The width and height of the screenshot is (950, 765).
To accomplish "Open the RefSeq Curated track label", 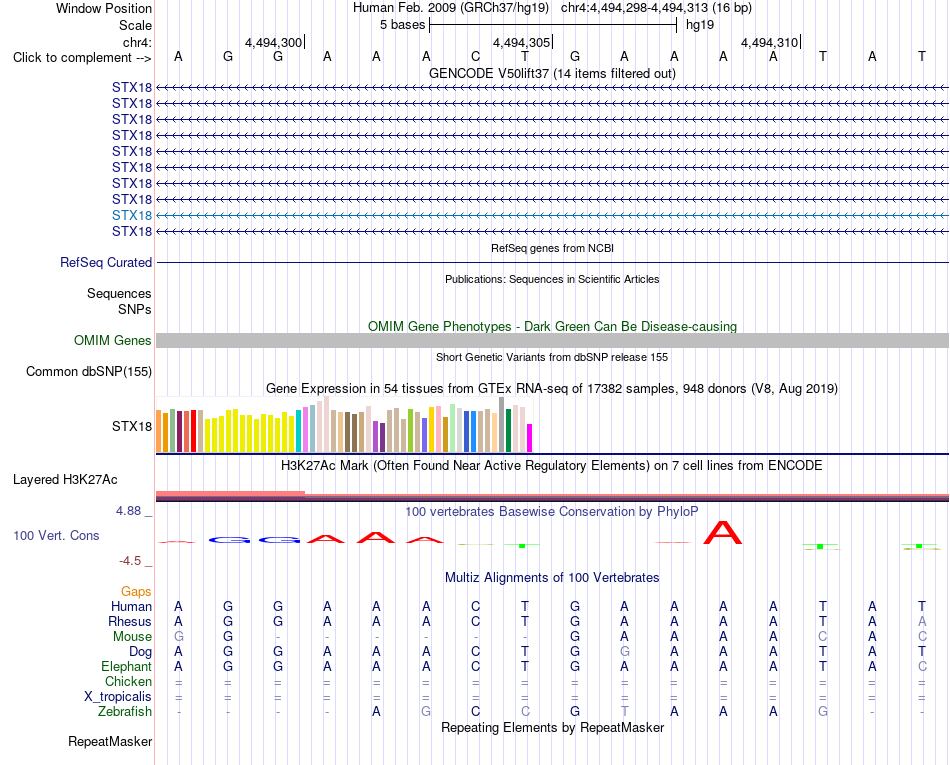I will pos(105,262).
